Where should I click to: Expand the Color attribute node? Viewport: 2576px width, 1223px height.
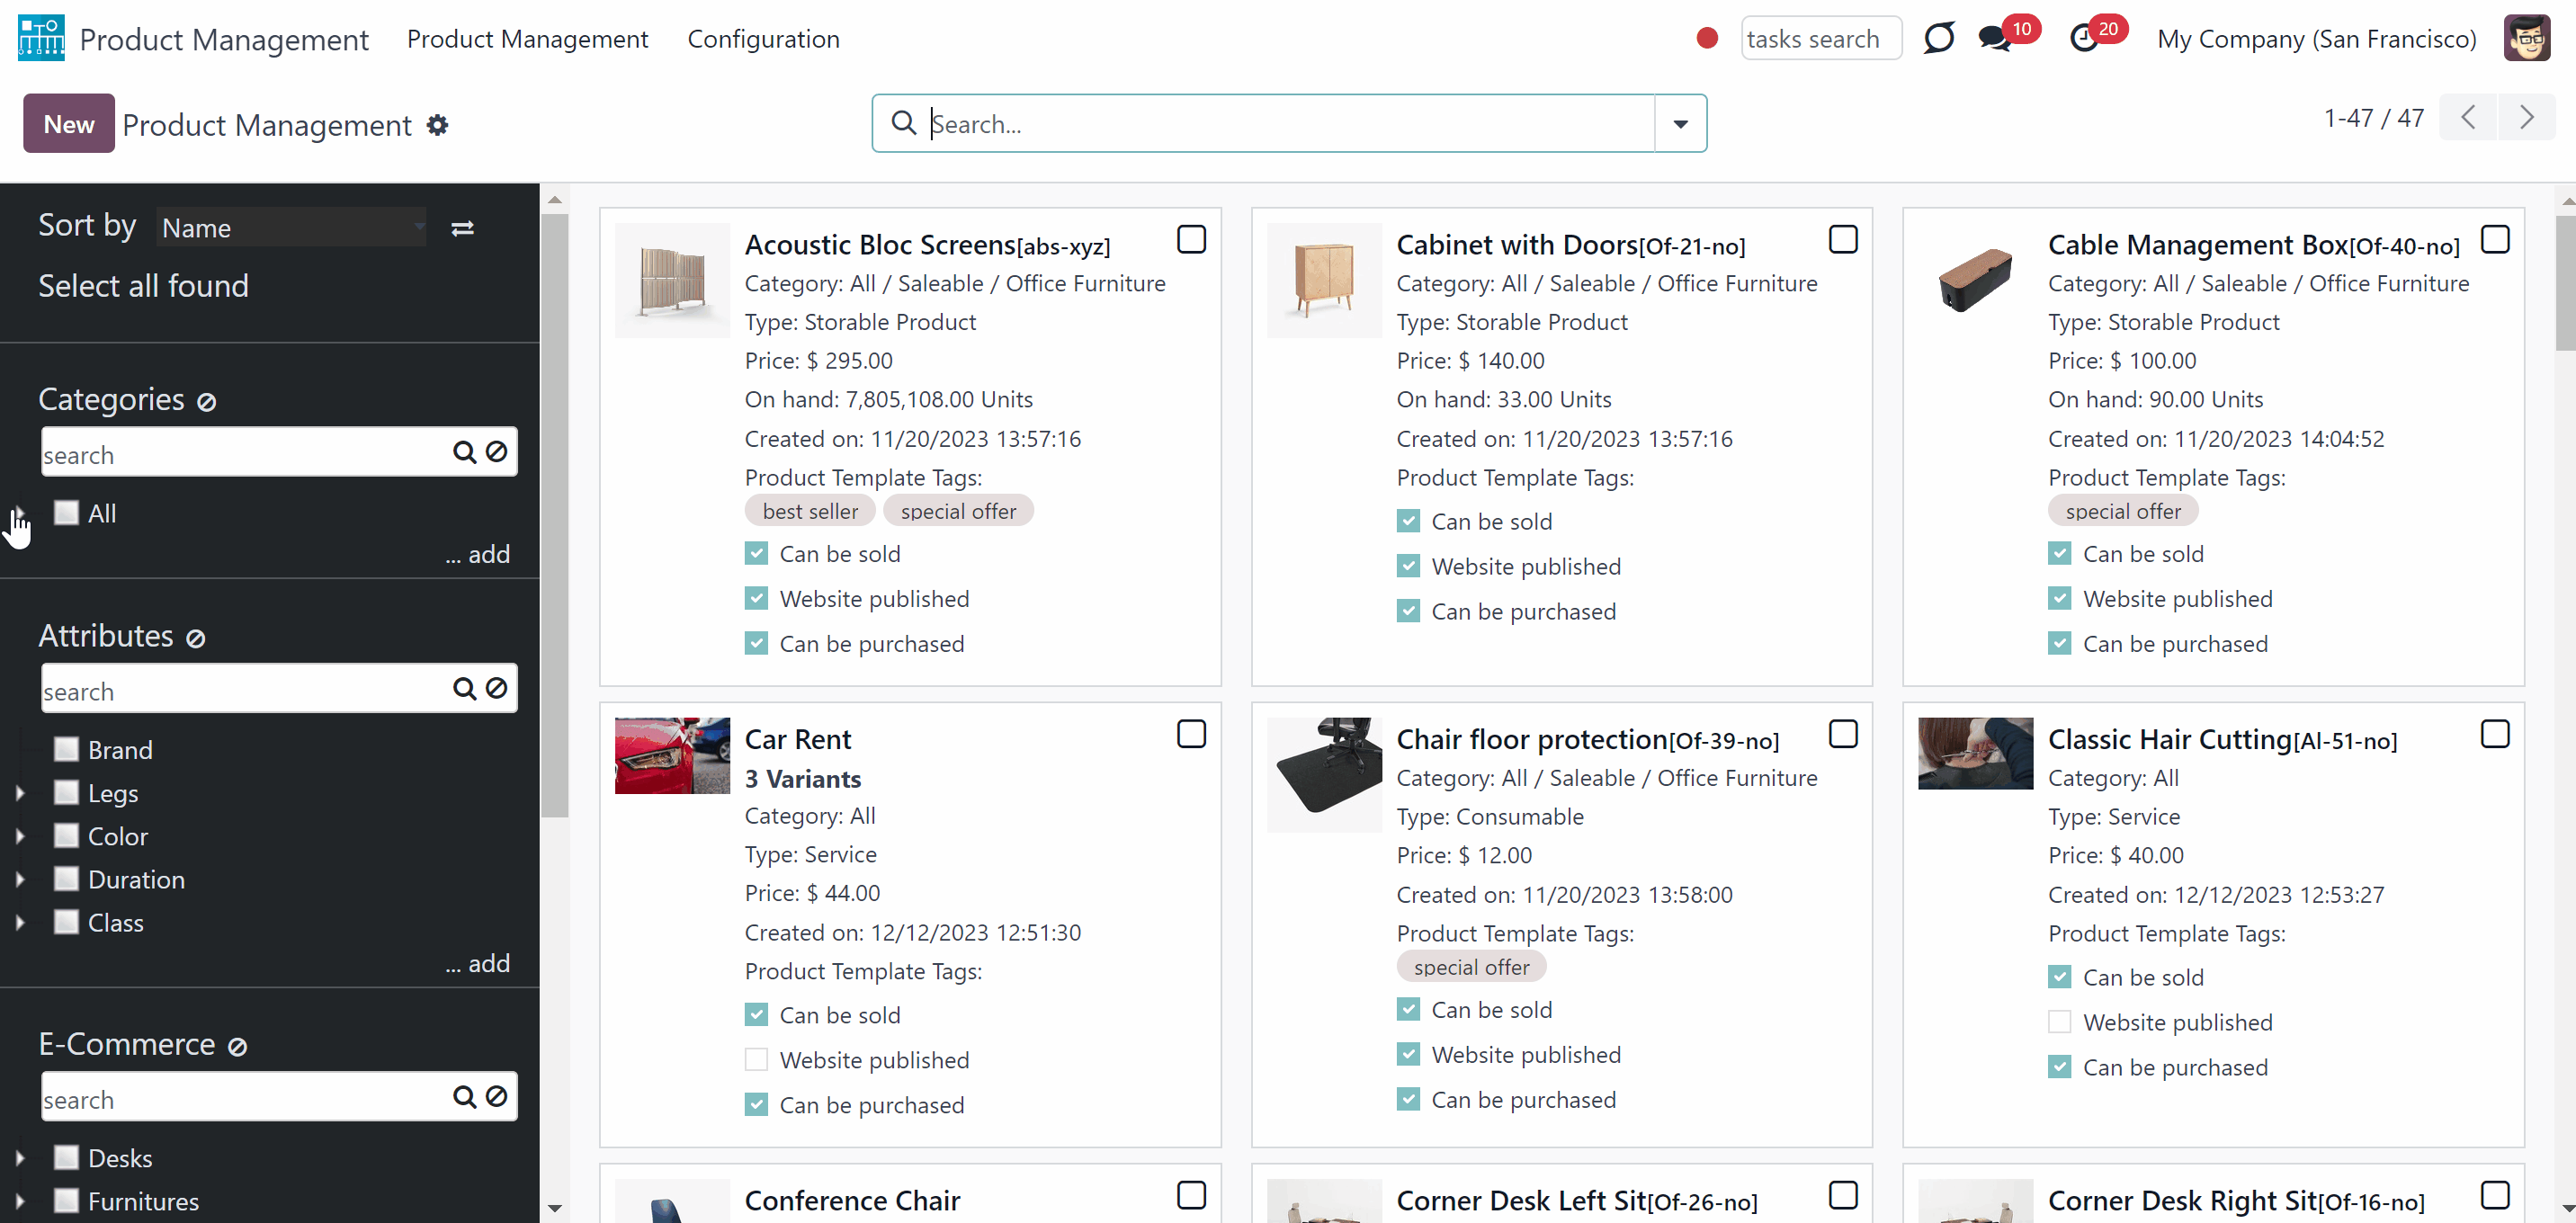(20, 836)
